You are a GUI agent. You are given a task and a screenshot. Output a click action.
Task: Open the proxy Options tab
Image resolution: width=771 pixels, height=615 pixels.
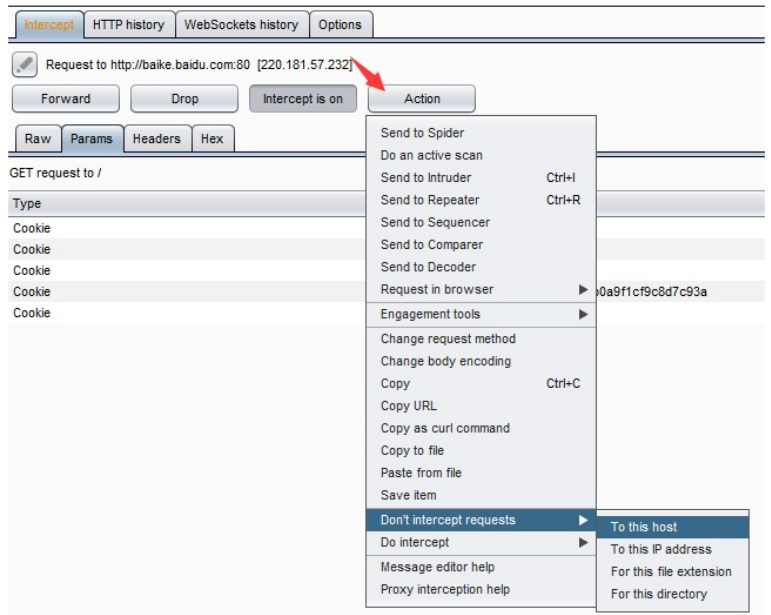[x=340, y=25]
